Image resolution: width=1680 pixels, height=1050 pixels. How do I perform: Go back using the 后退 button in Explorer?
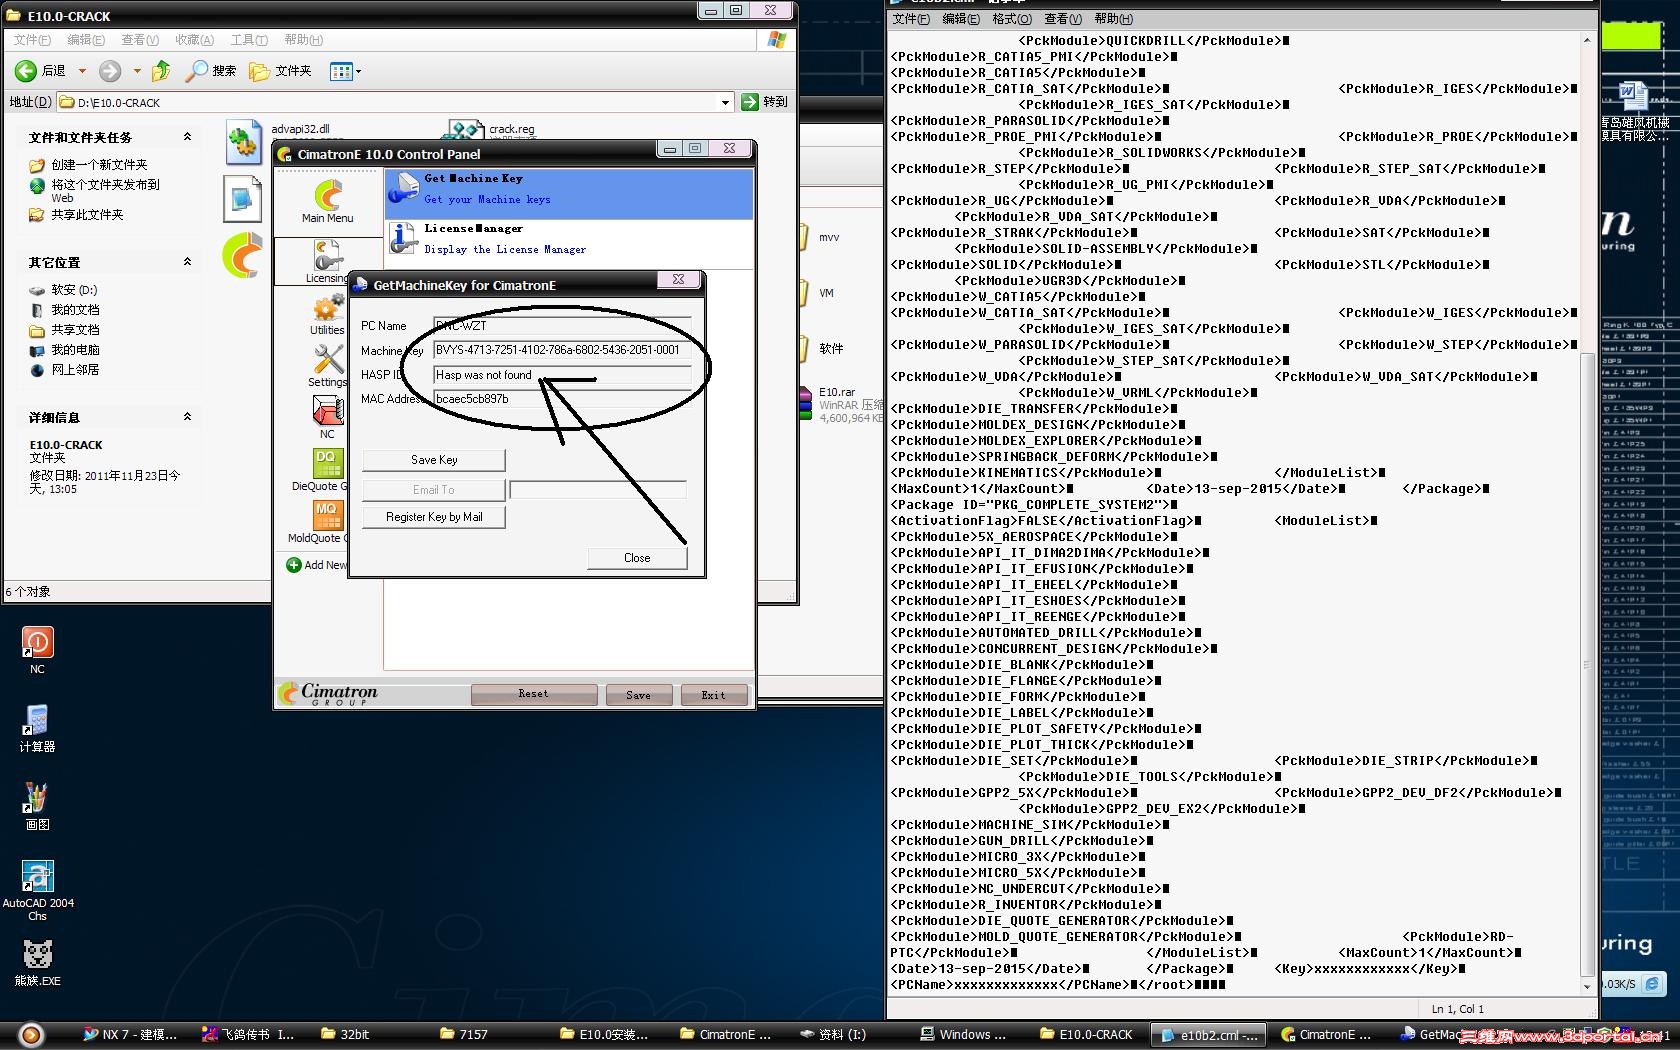(40, 71)
